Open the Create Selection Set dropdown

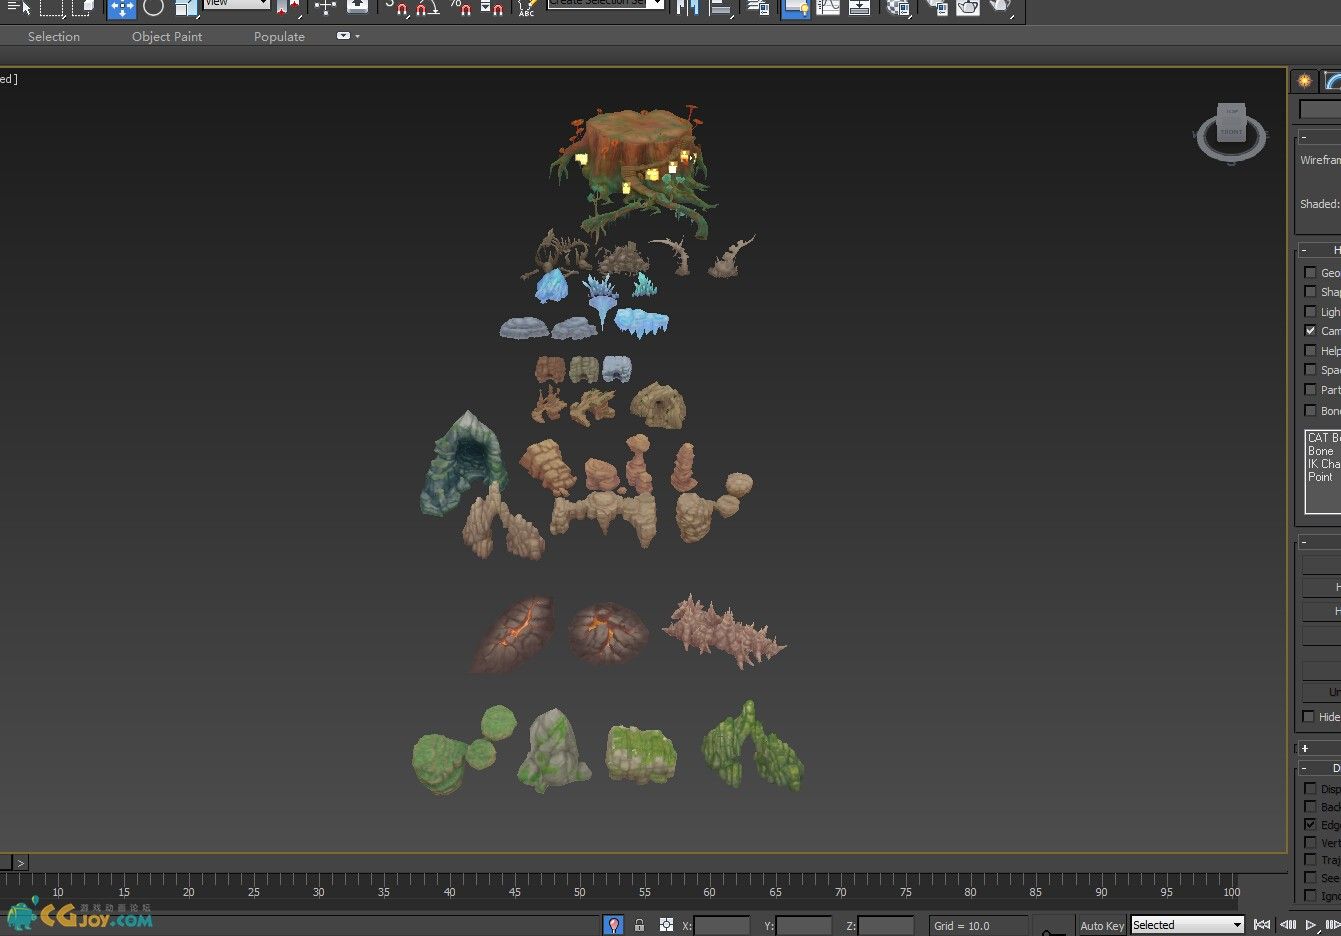click(606, 3)
